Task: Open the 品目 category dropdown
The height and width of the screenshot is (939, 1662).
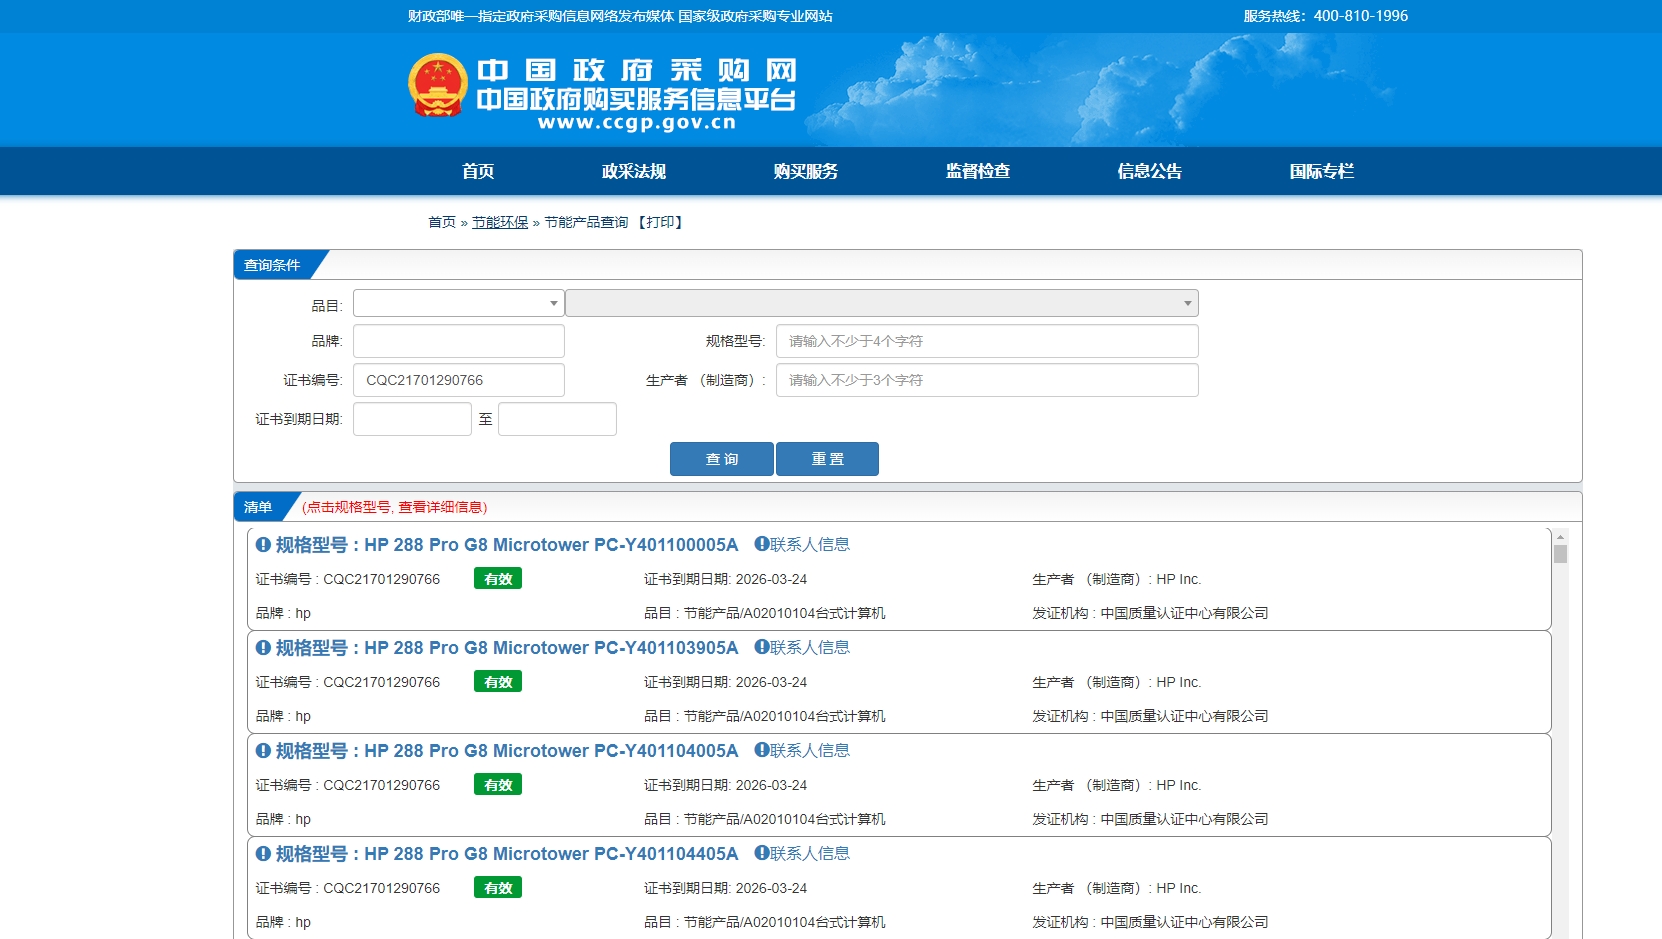Action: click(459, 303)
